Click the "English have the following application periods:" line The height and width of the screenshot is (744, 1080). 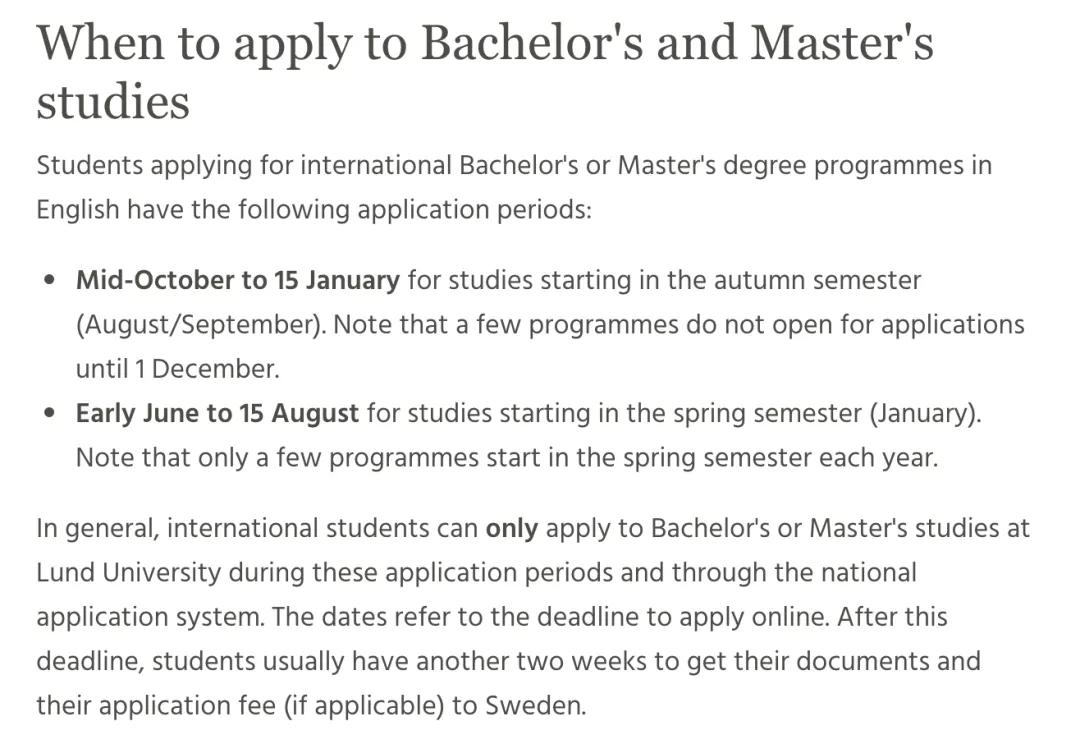point(314,209)
